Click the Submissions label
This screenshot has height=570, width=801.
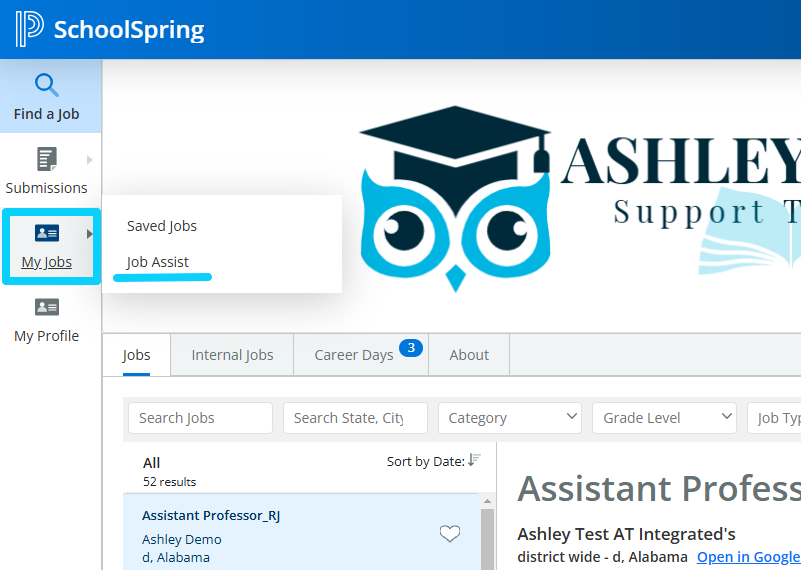pyautogui.click(x=46, y=188)
